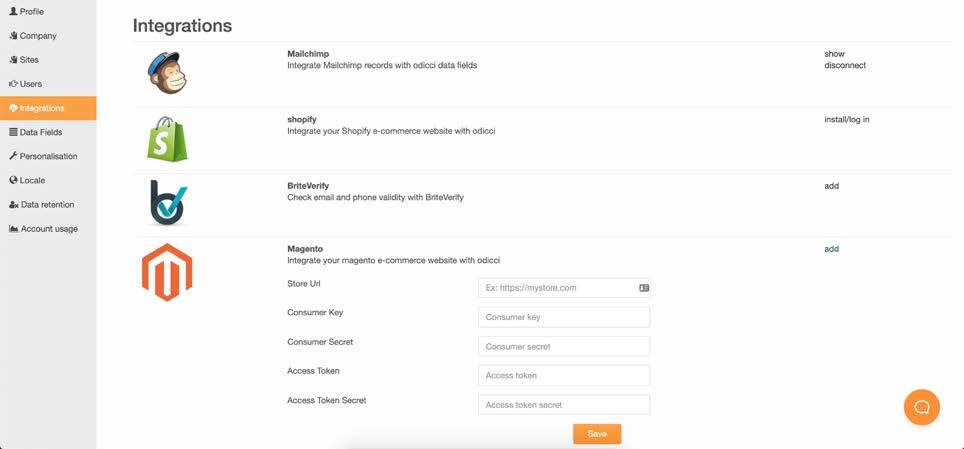This screenshot has width=964, height=449.
Task: Open the Users sidebar section
Action: 30,84
